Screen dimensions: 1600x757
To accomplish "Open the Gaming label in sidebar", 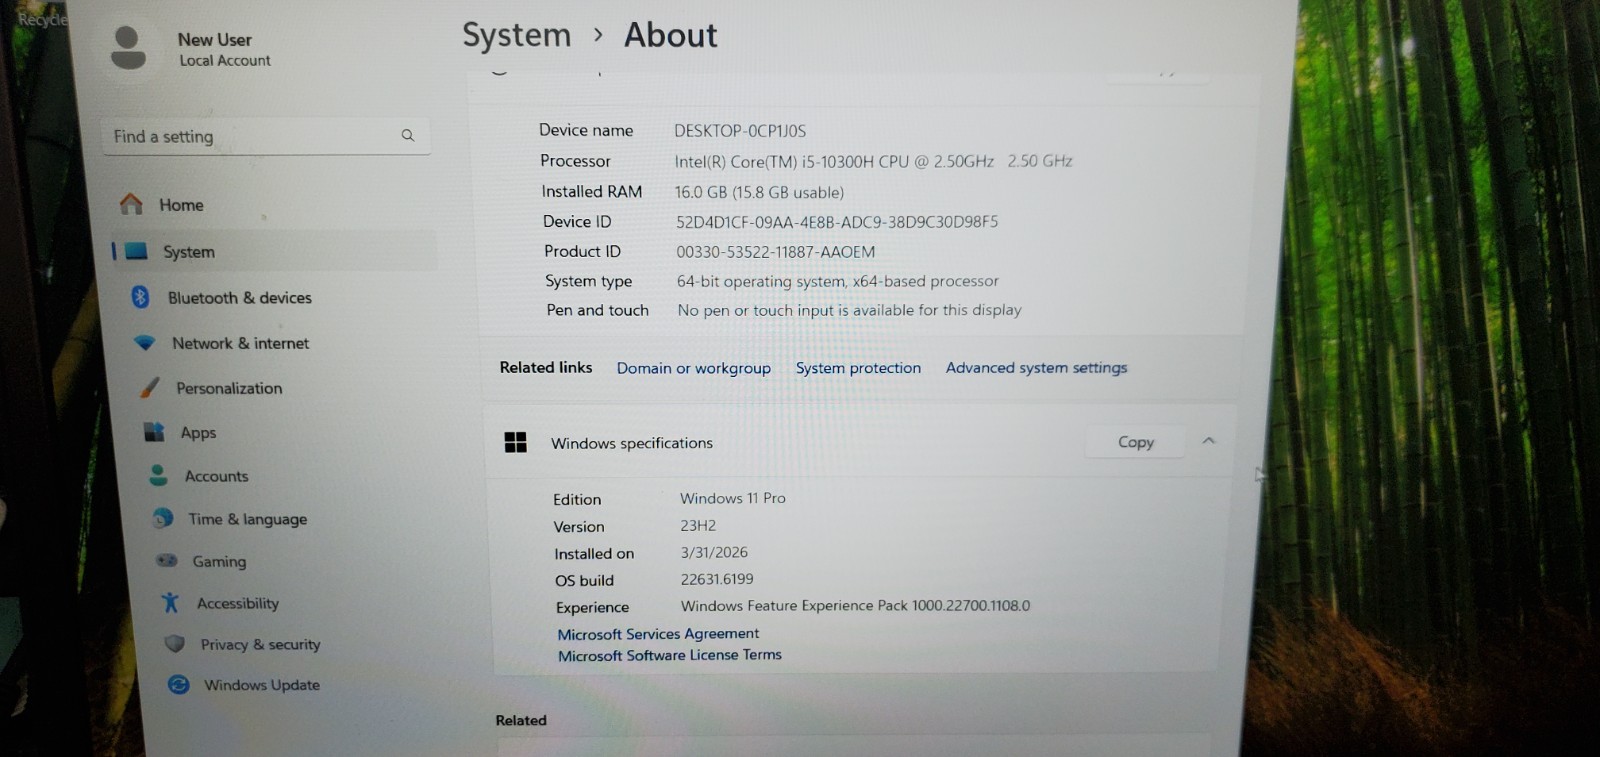I will [219, 561].
